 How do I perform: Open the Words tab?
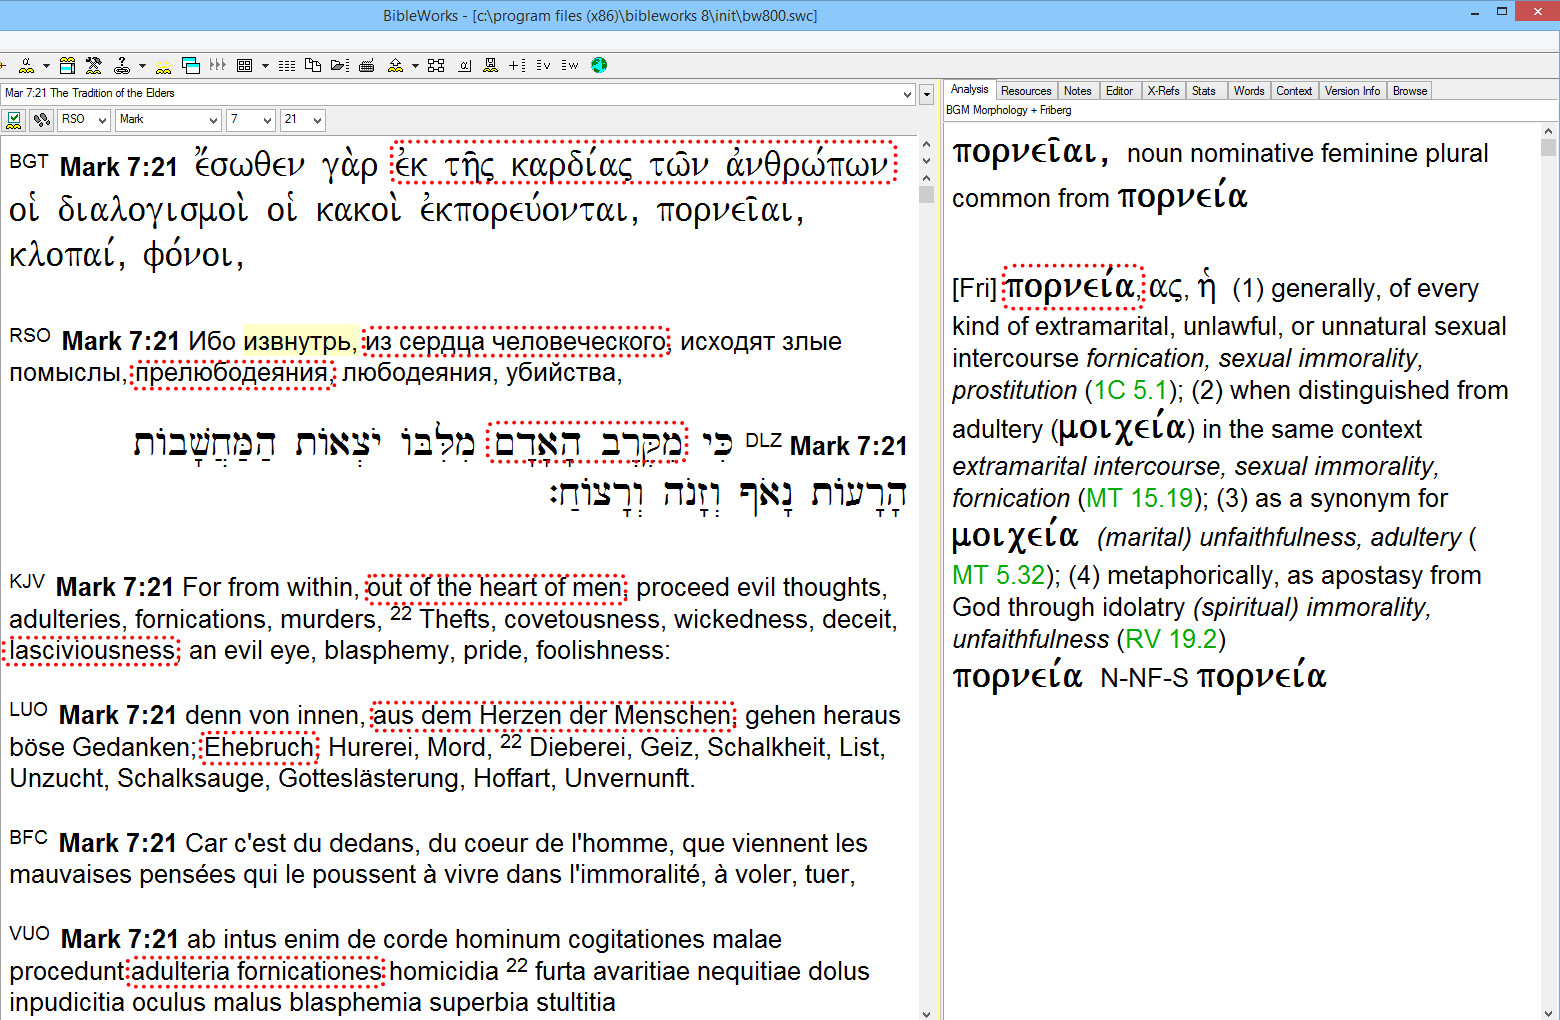[x=1249, y=91]
